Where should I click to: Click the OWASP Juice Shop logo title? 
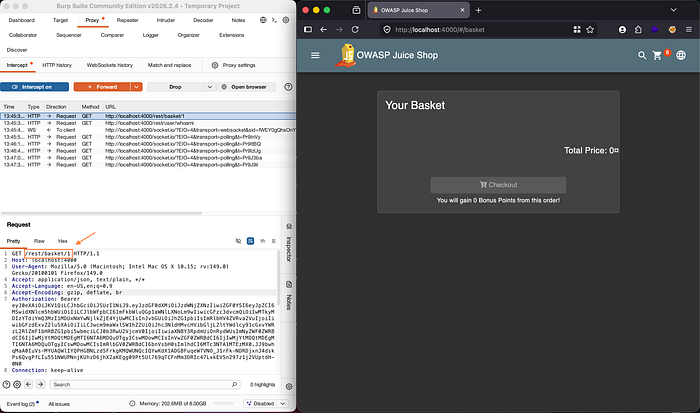point(387,55)
